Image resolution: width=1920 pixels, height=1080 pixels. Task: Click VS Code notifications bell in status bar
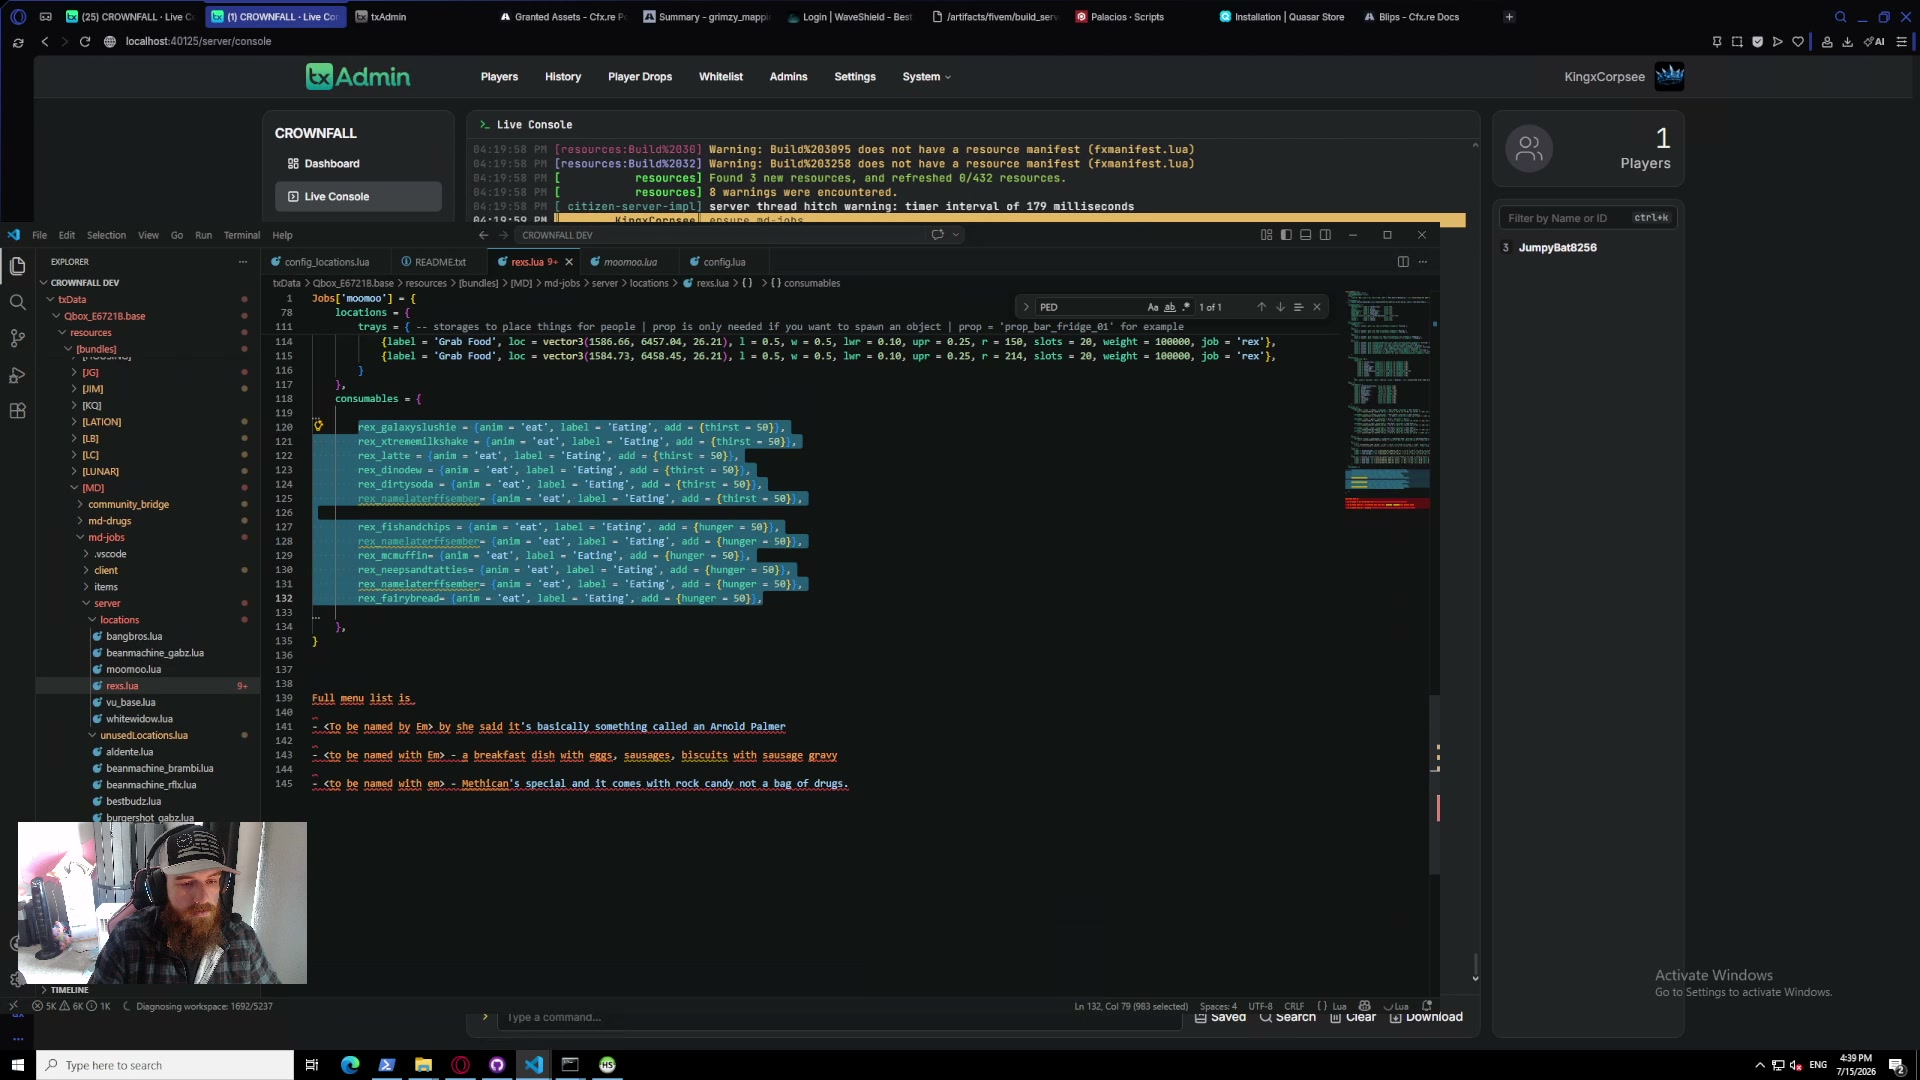point(1427,1006)
